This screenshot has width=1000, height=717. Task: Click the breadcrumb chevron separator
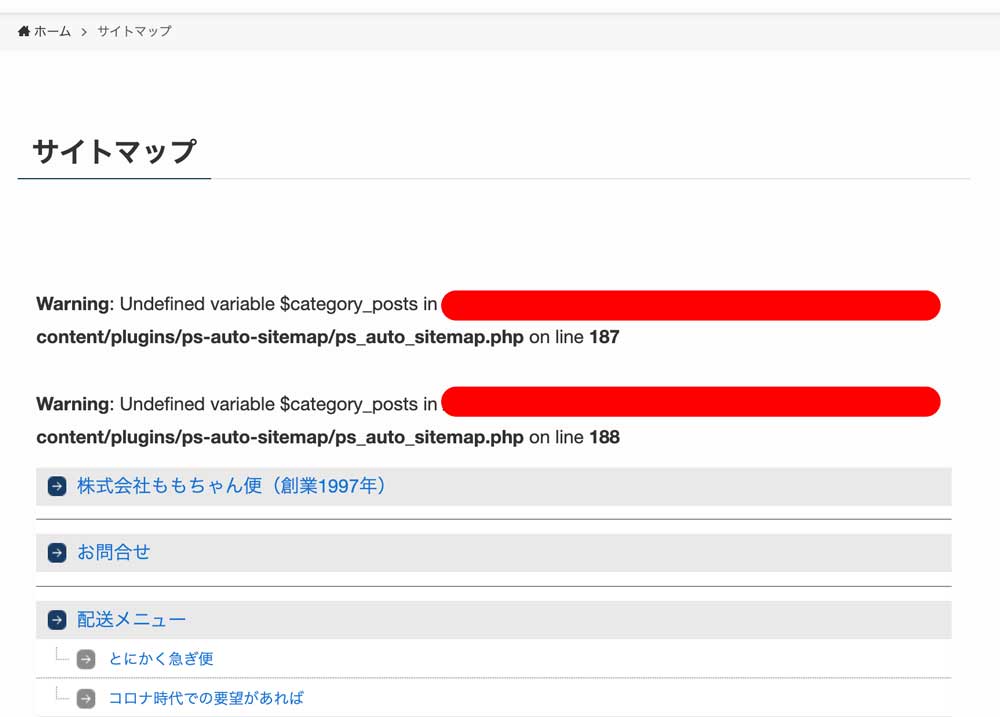pyautogui.click(x=84, y=31)
